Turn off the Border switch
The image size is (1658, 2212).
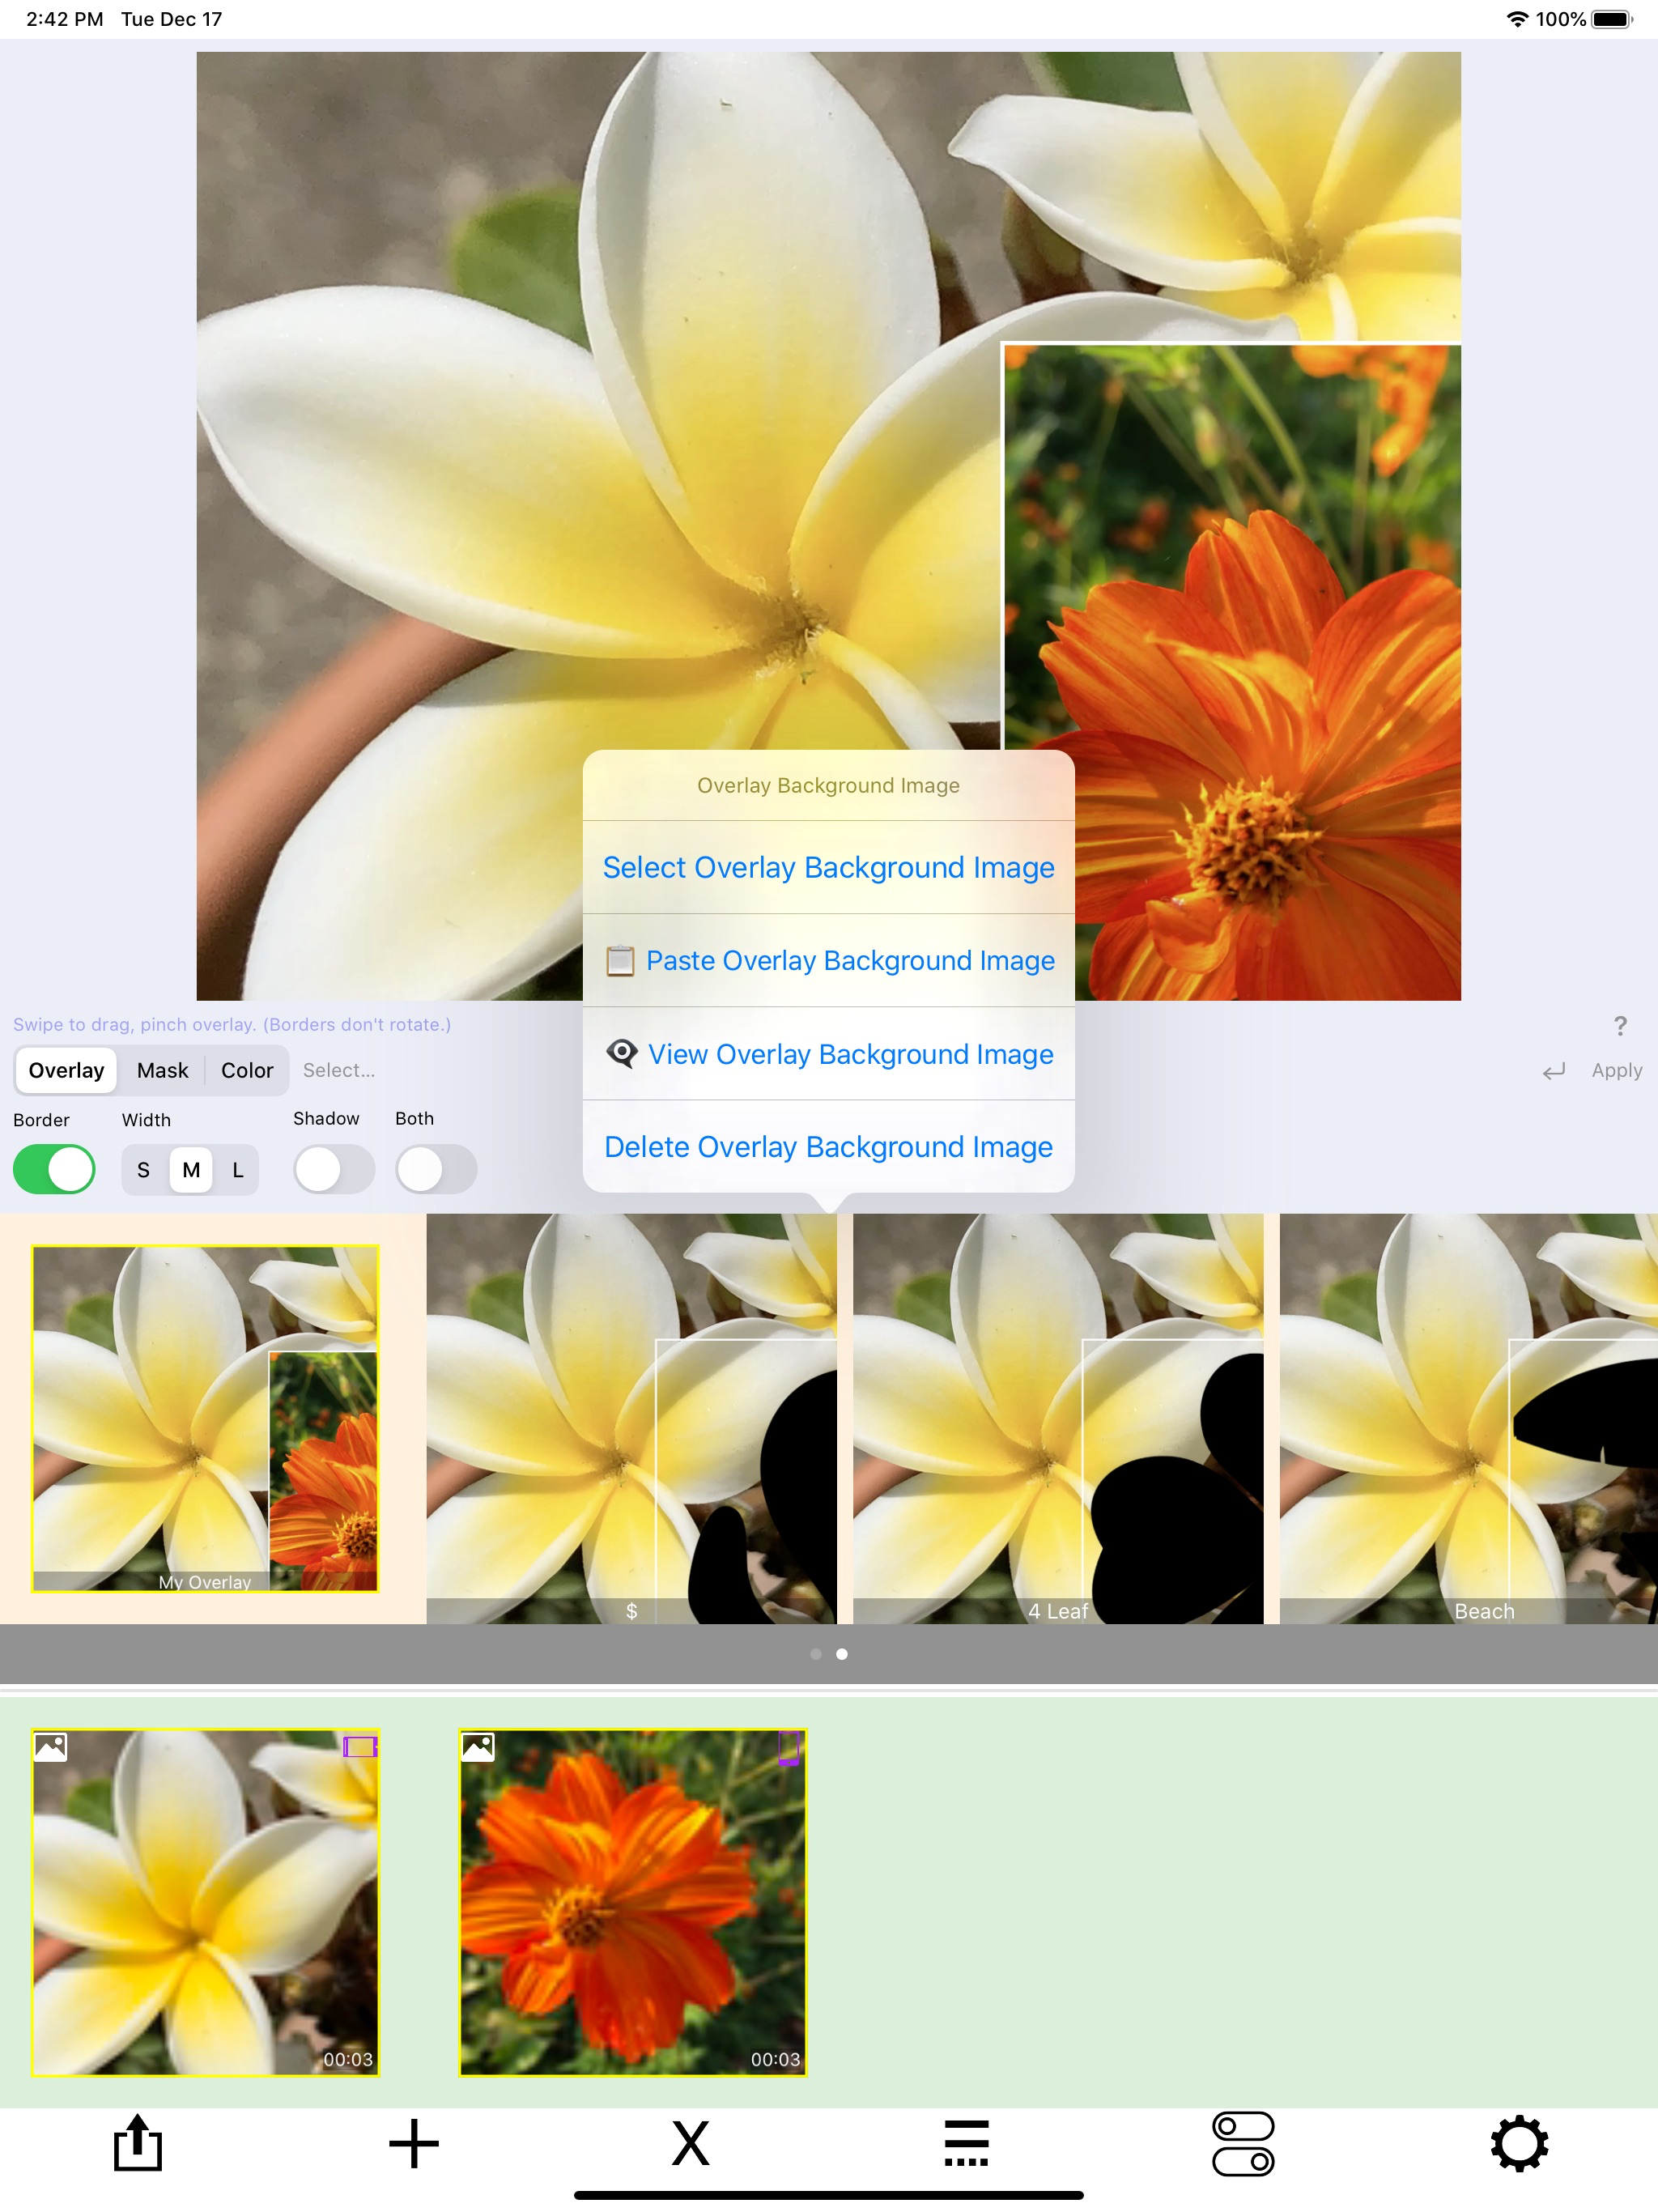pyautogui.click(x=55, y=1169)
